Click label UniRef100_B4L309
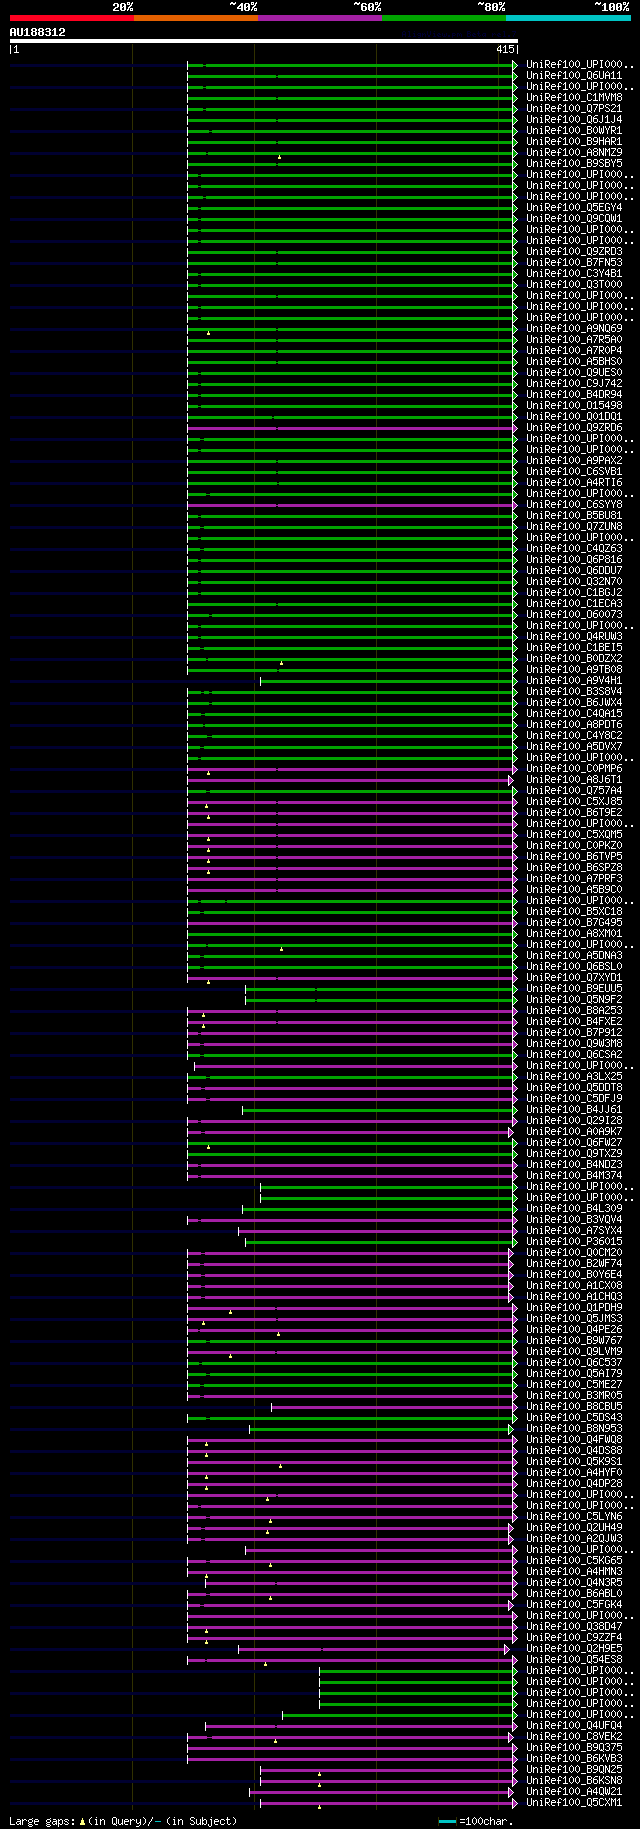Screen dimensions: 640x1829 click(574, 1209)
